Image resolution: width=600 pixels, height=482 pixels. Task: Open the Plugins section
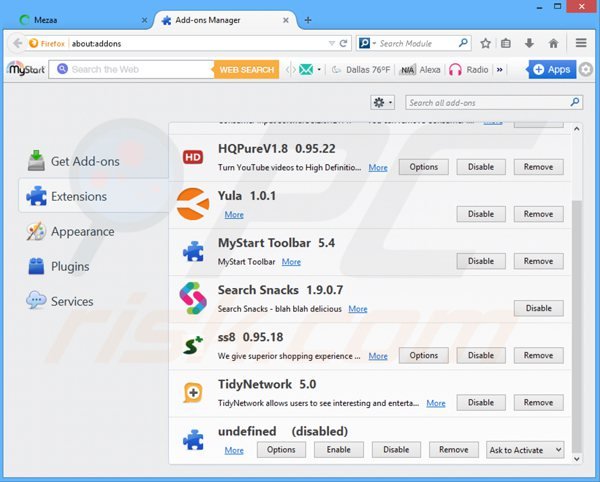[x=94, y=266]
